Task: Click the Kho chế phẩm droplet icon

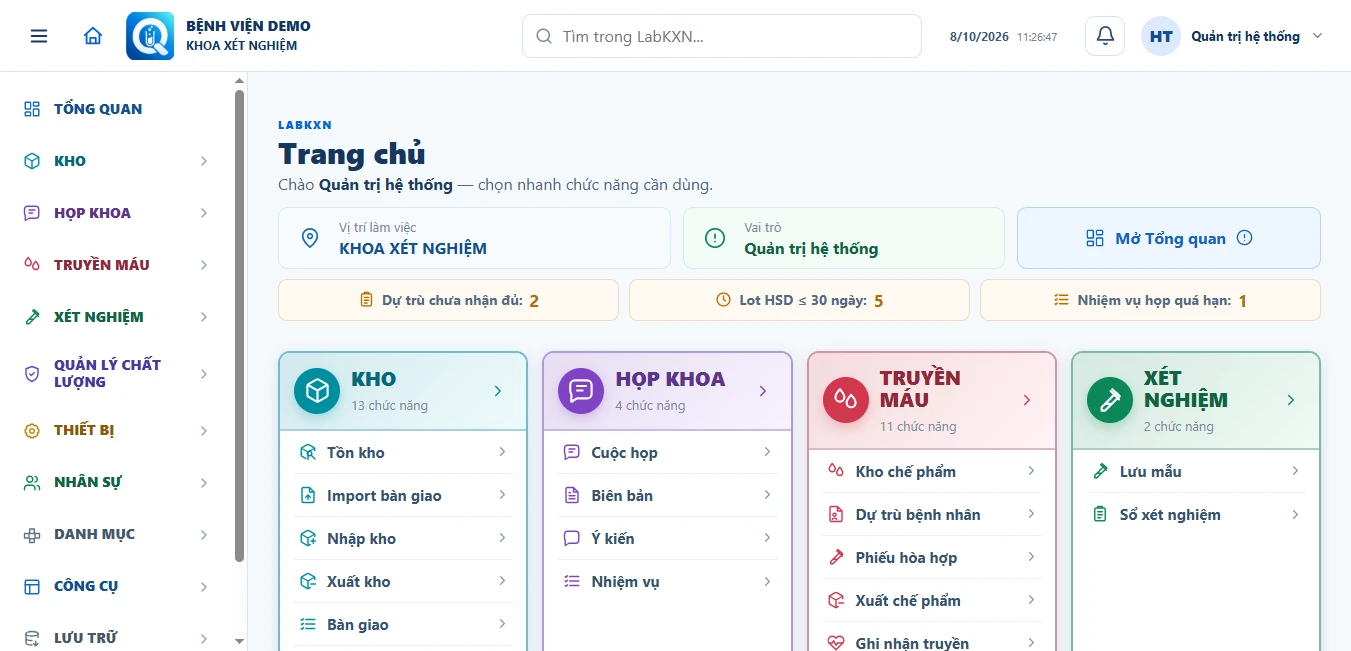Action: pos(836,472)
